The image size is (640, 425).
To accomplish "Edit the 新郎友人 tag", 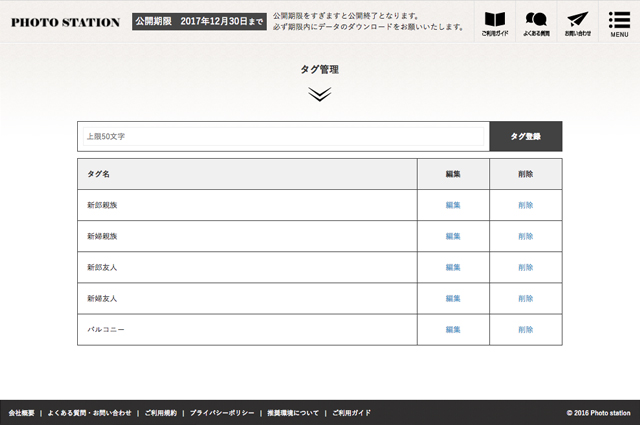I will [453, 267].
